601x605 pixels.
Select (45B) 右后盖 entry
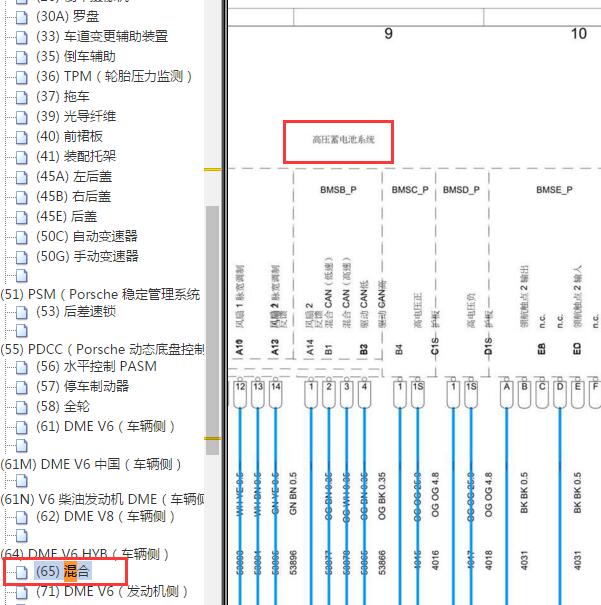click(x=73, y=197)
